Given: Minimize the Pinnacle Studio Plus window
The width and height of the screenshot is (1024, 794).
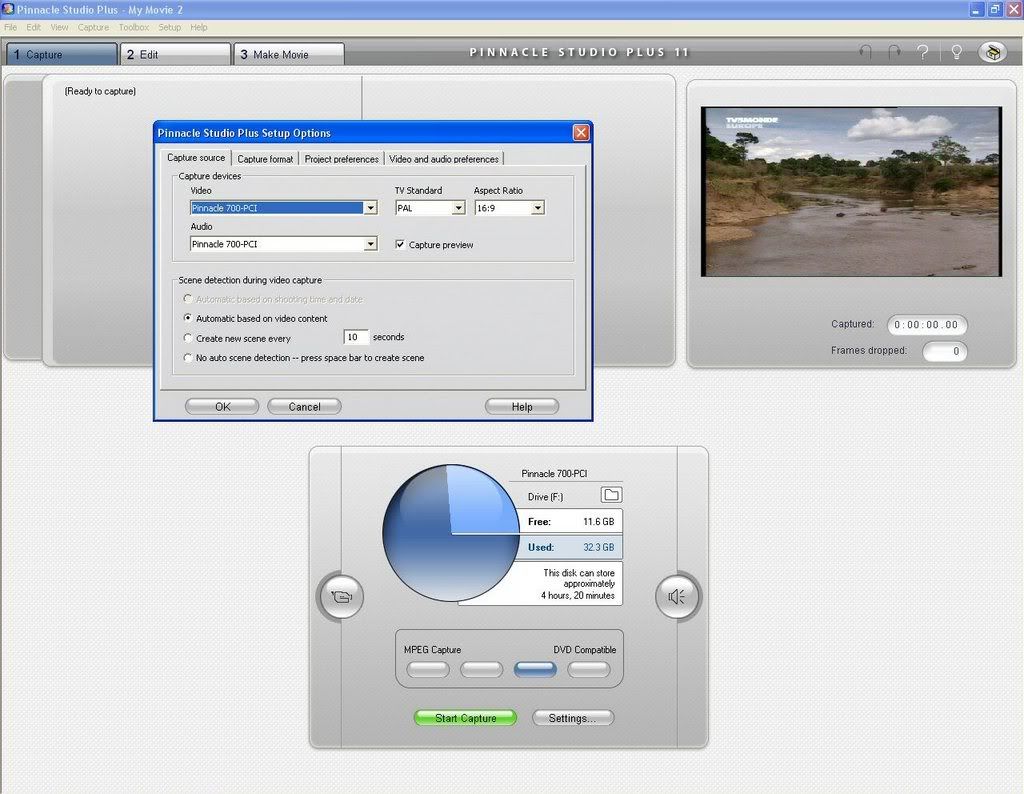Looking at the screenshot, I should (976, 9).
